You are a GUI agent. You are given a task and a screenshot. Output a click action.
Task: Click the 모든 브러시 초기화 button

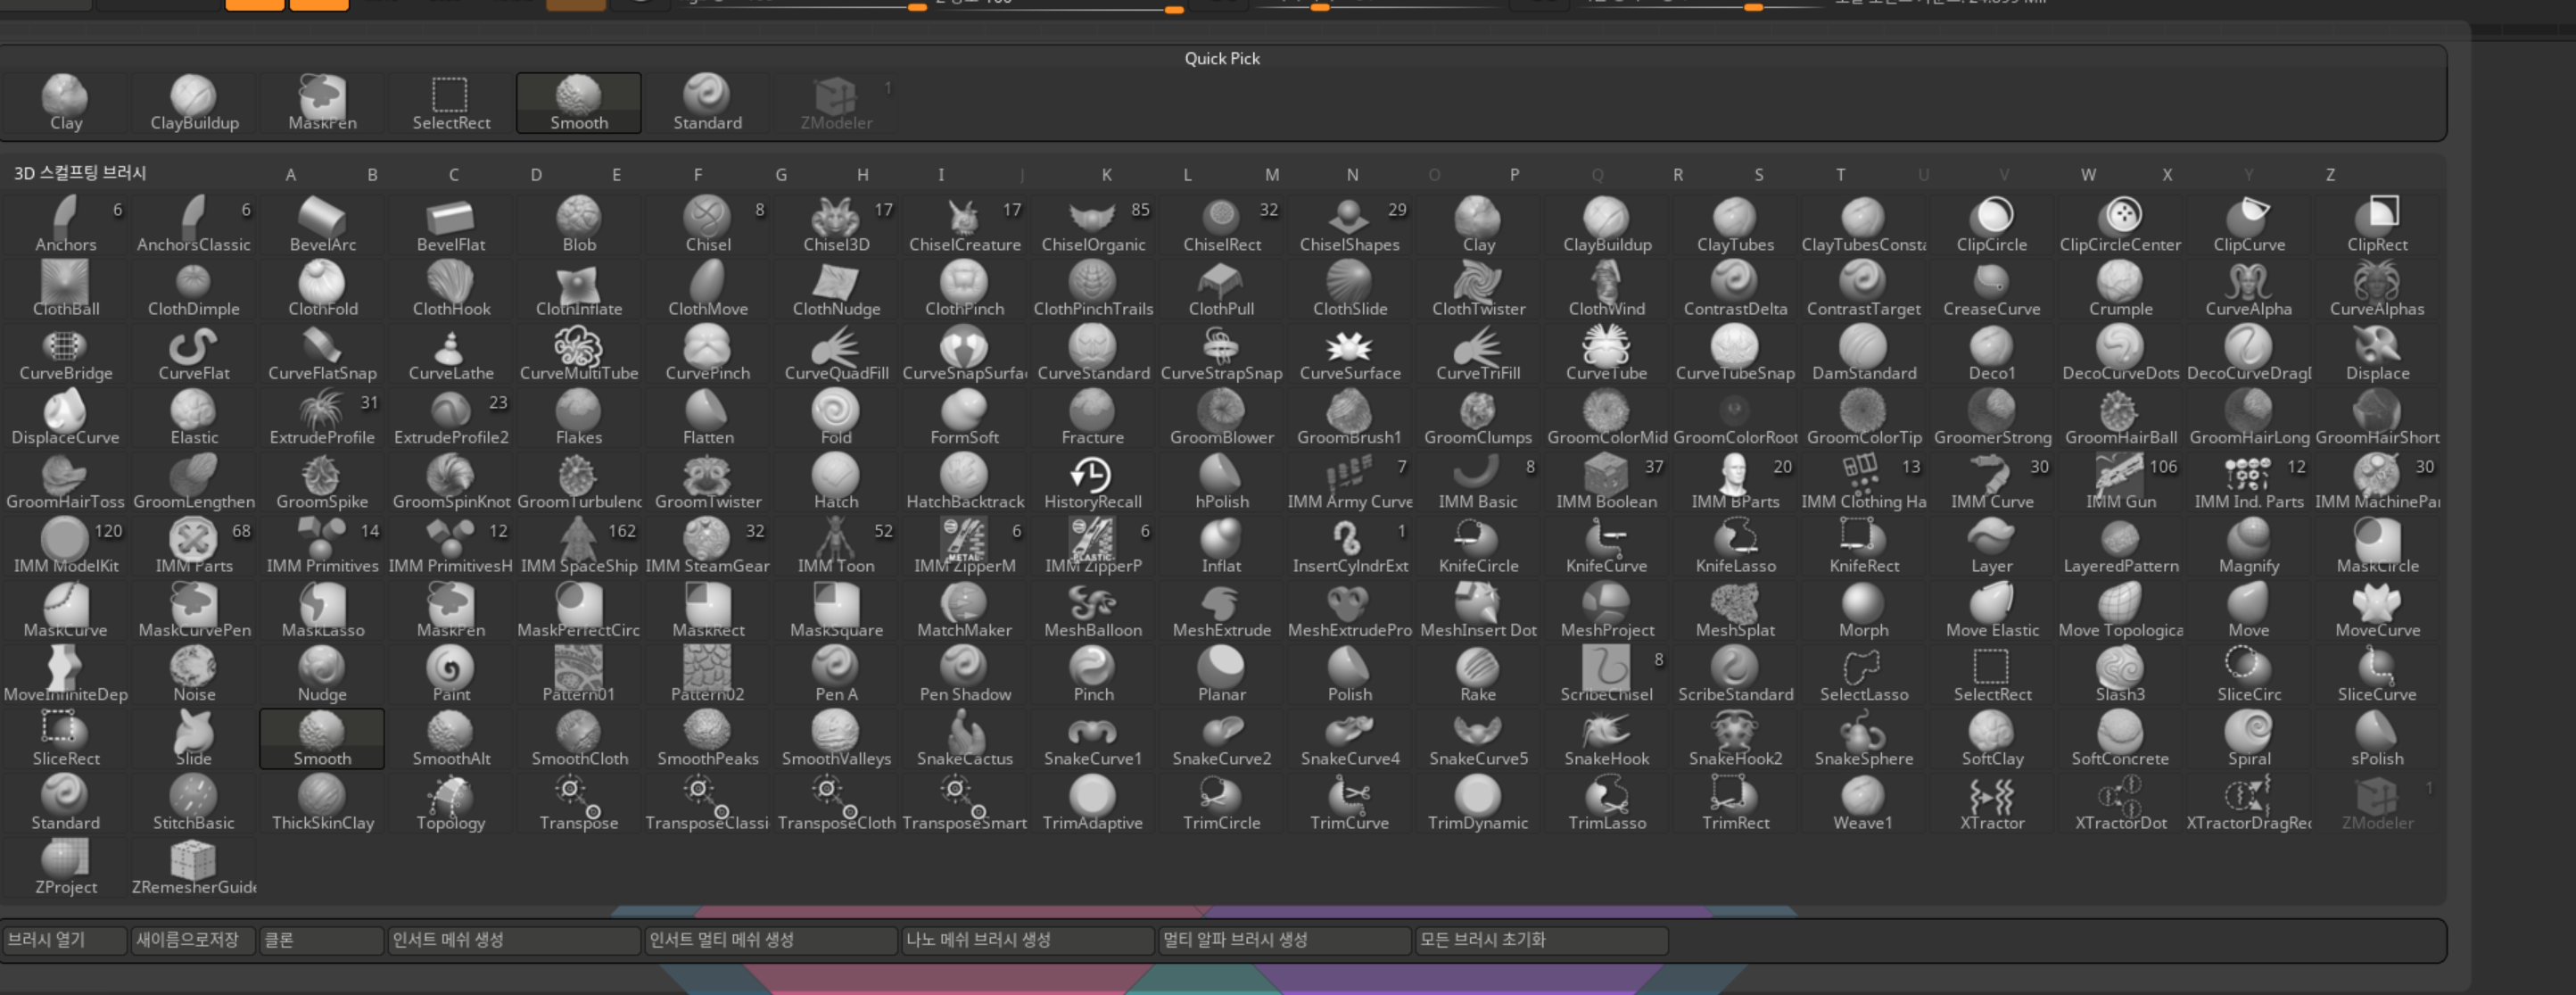click(x=1540, y=939)
